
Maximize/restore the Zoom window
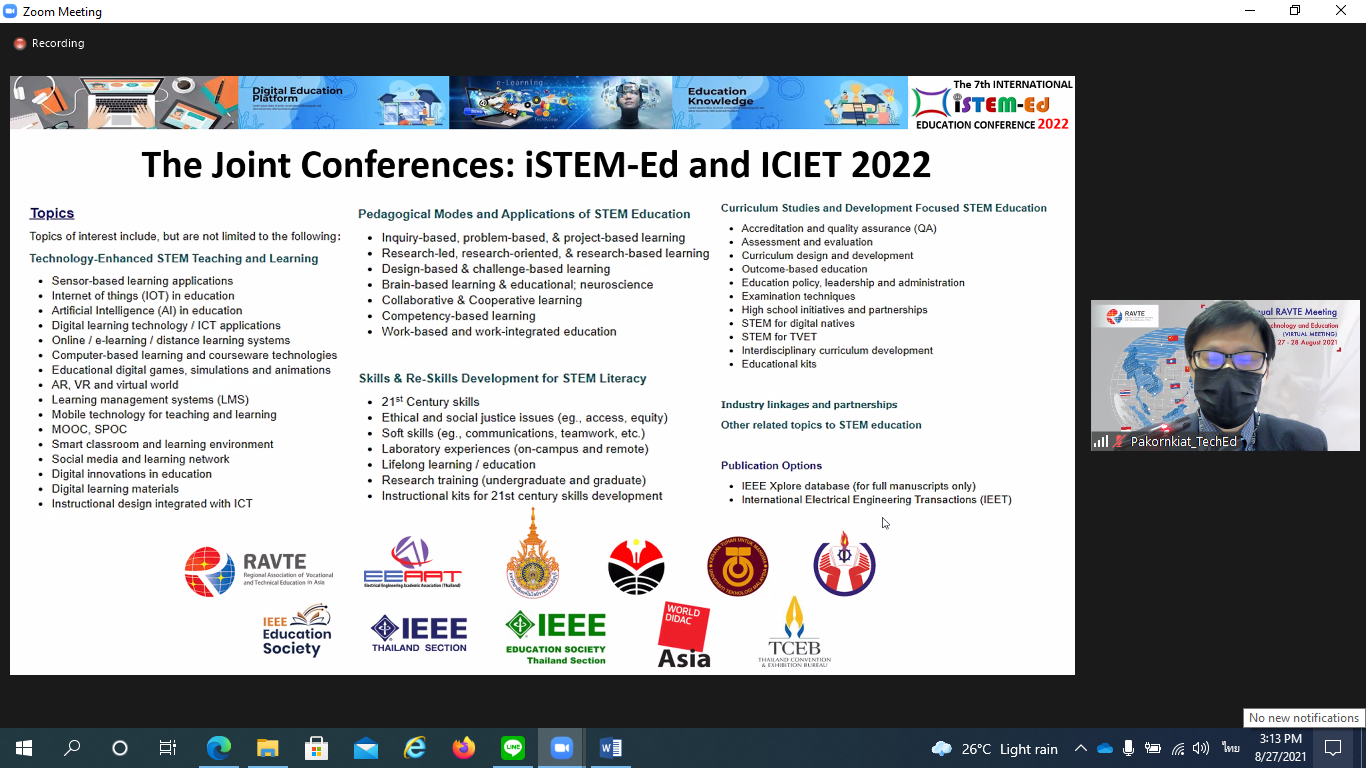click(1295, 11)
